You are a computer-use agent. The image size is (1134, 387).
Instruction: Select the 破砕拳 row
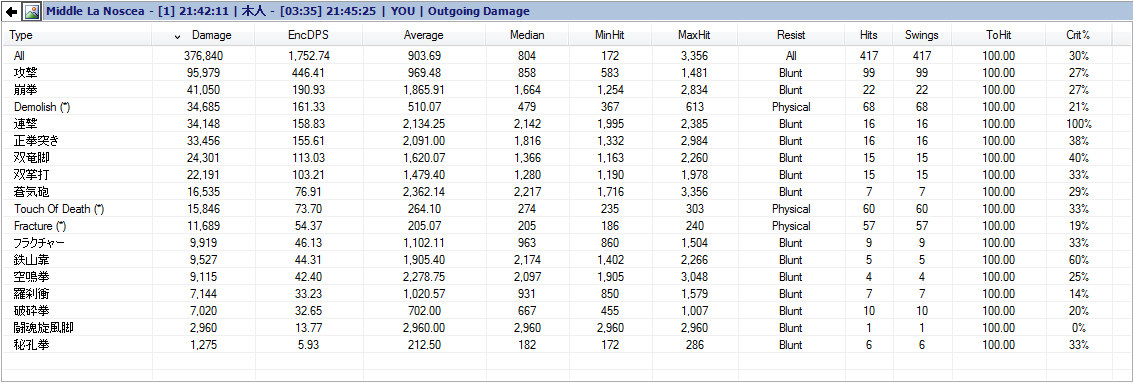pos(567,310)
